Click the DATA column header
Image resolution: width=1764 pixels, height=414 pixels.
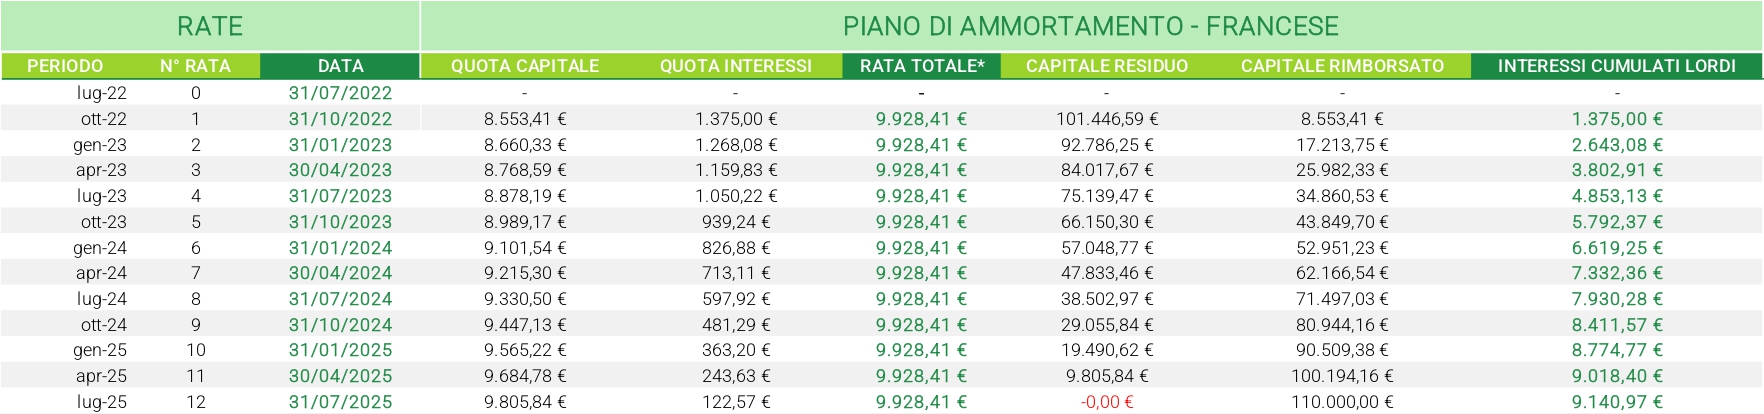pyautogui.click(x=340, y=66)
